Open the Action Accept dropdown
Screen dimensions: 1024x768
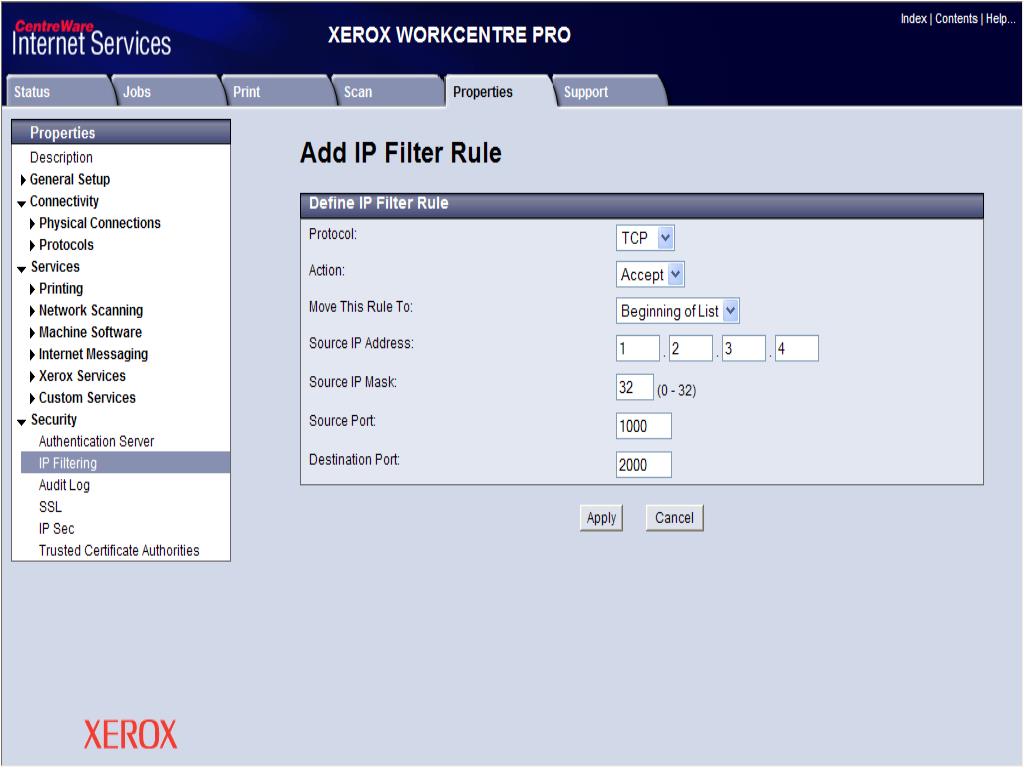650,274
